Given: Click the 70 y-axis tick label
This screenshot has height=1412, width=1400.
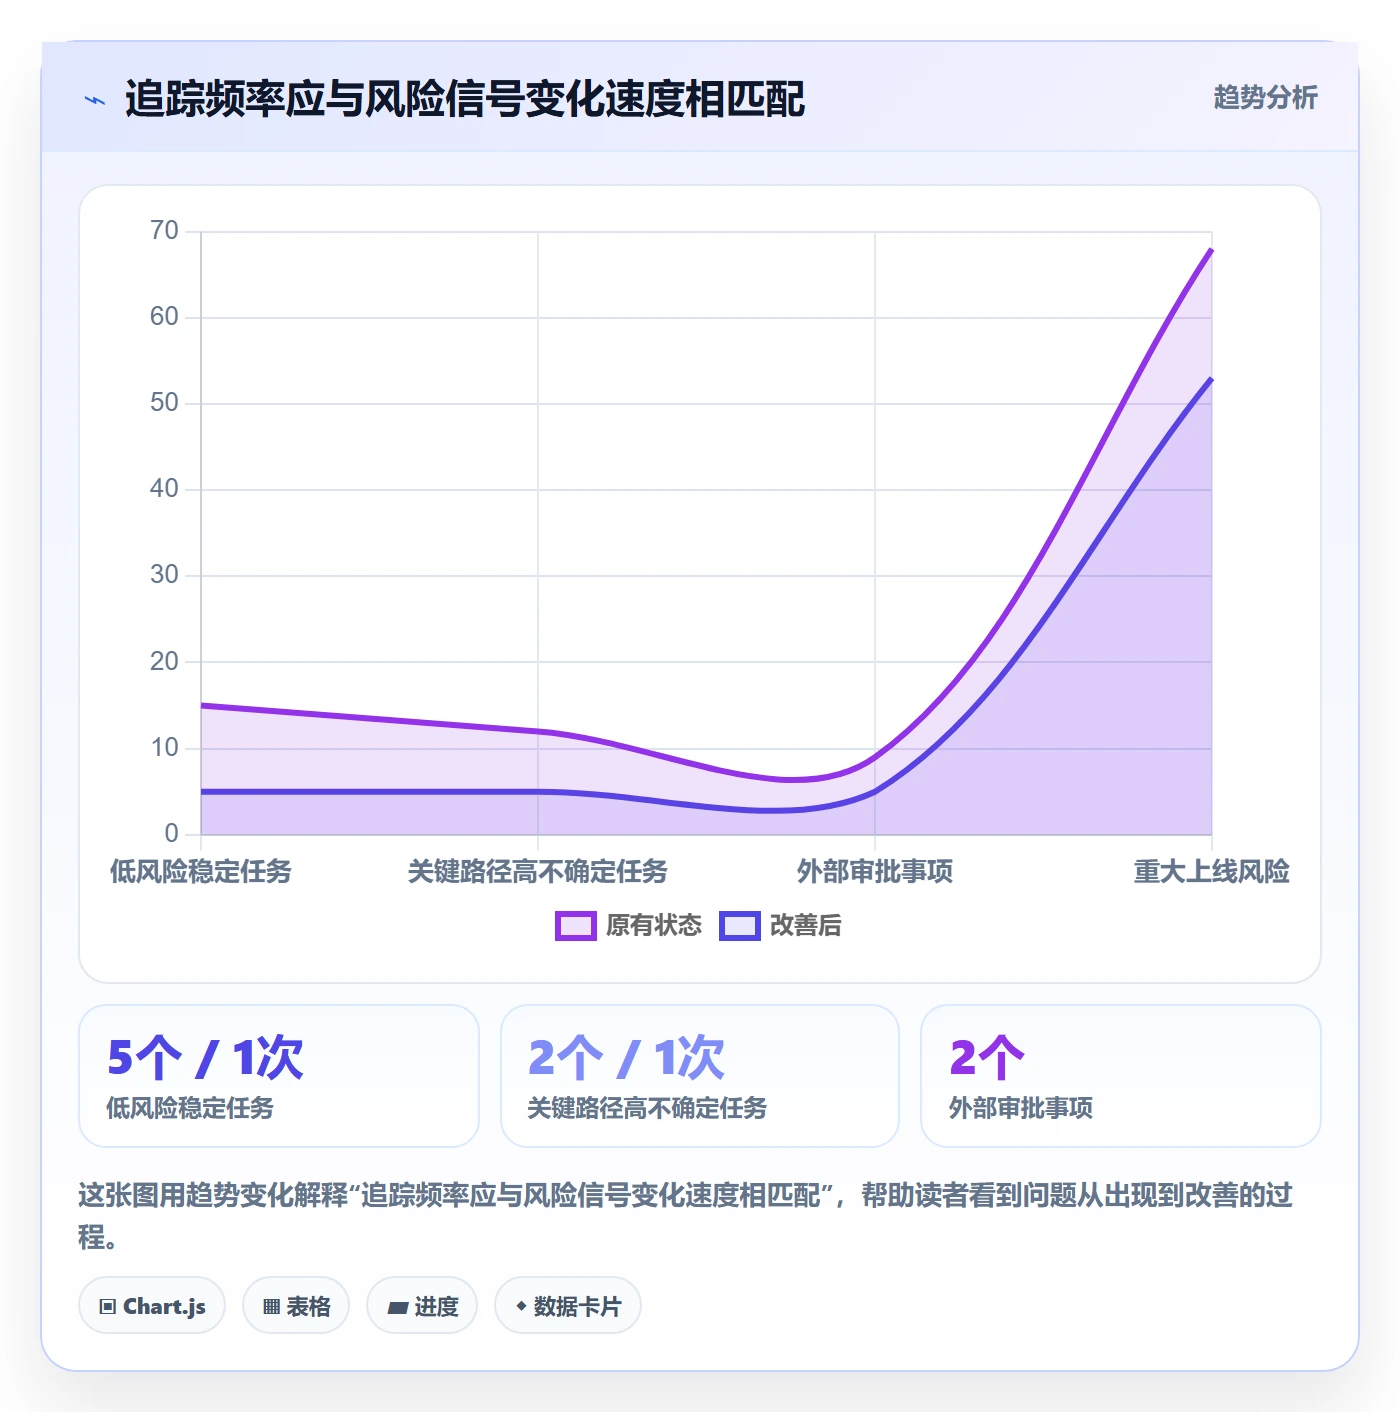Looking at the screenshot, I should tap(164, 231).
